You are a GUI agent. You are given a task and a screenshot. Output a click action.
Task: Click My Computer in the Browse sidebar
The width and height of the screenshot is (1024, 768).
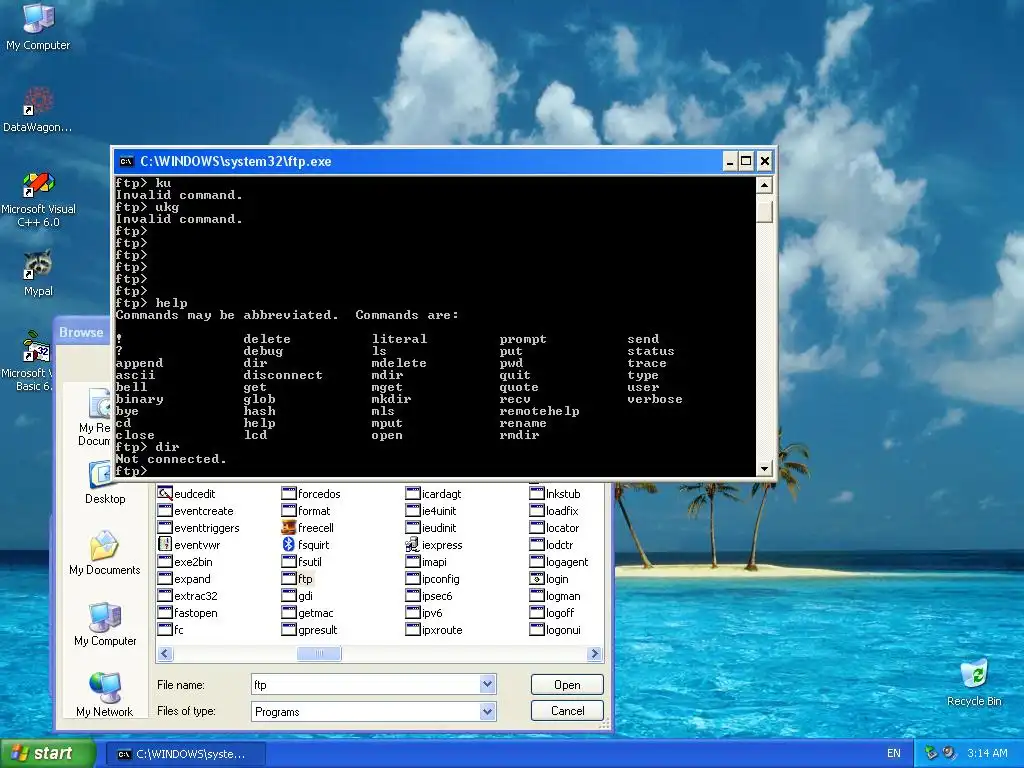[x=104, y=624]
